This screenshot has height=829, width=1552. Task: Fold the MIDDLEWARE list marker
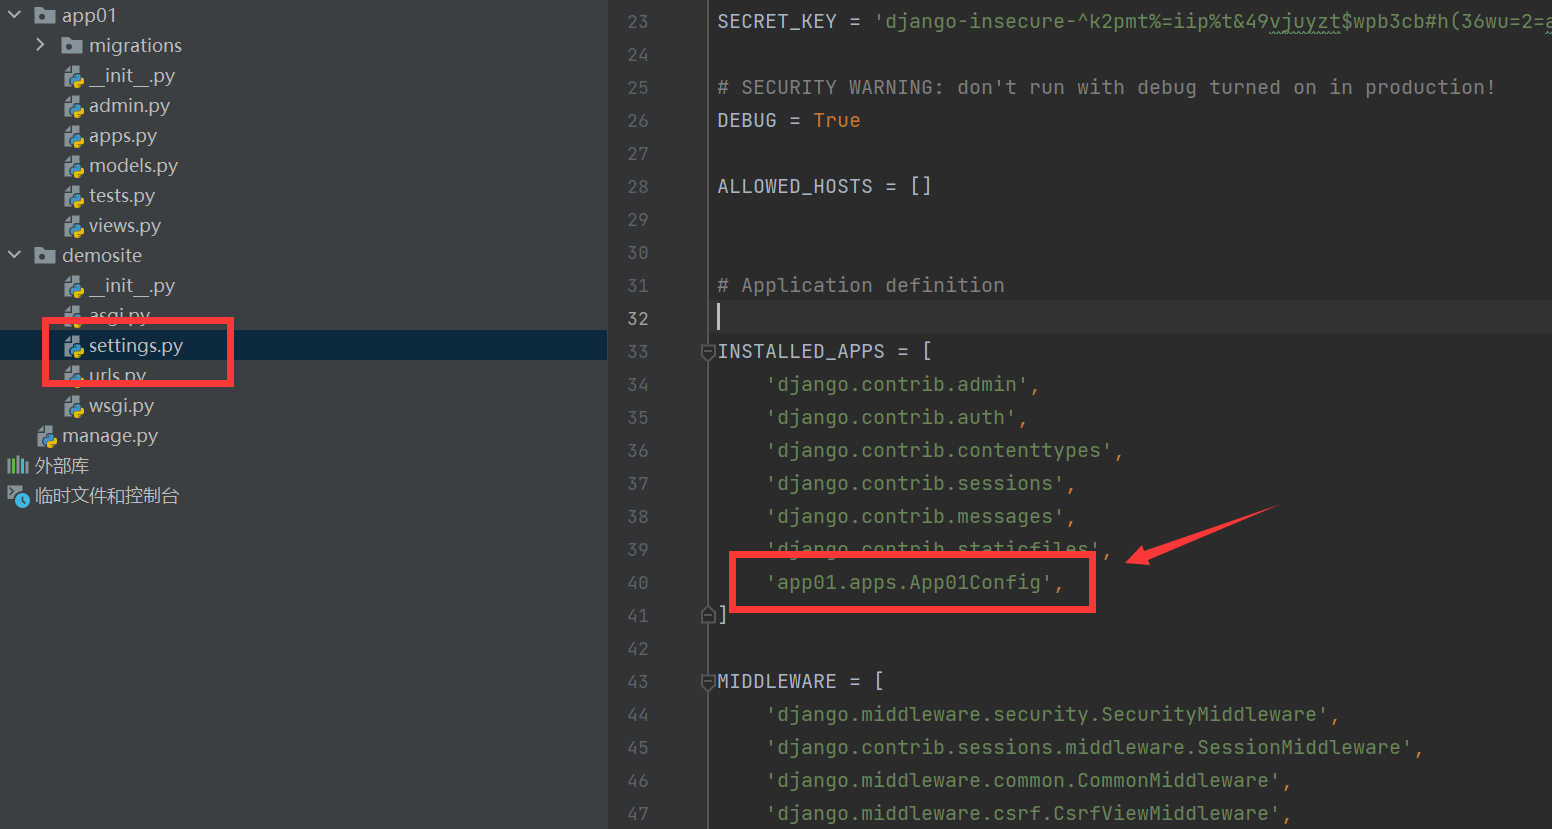coord(708,681)
